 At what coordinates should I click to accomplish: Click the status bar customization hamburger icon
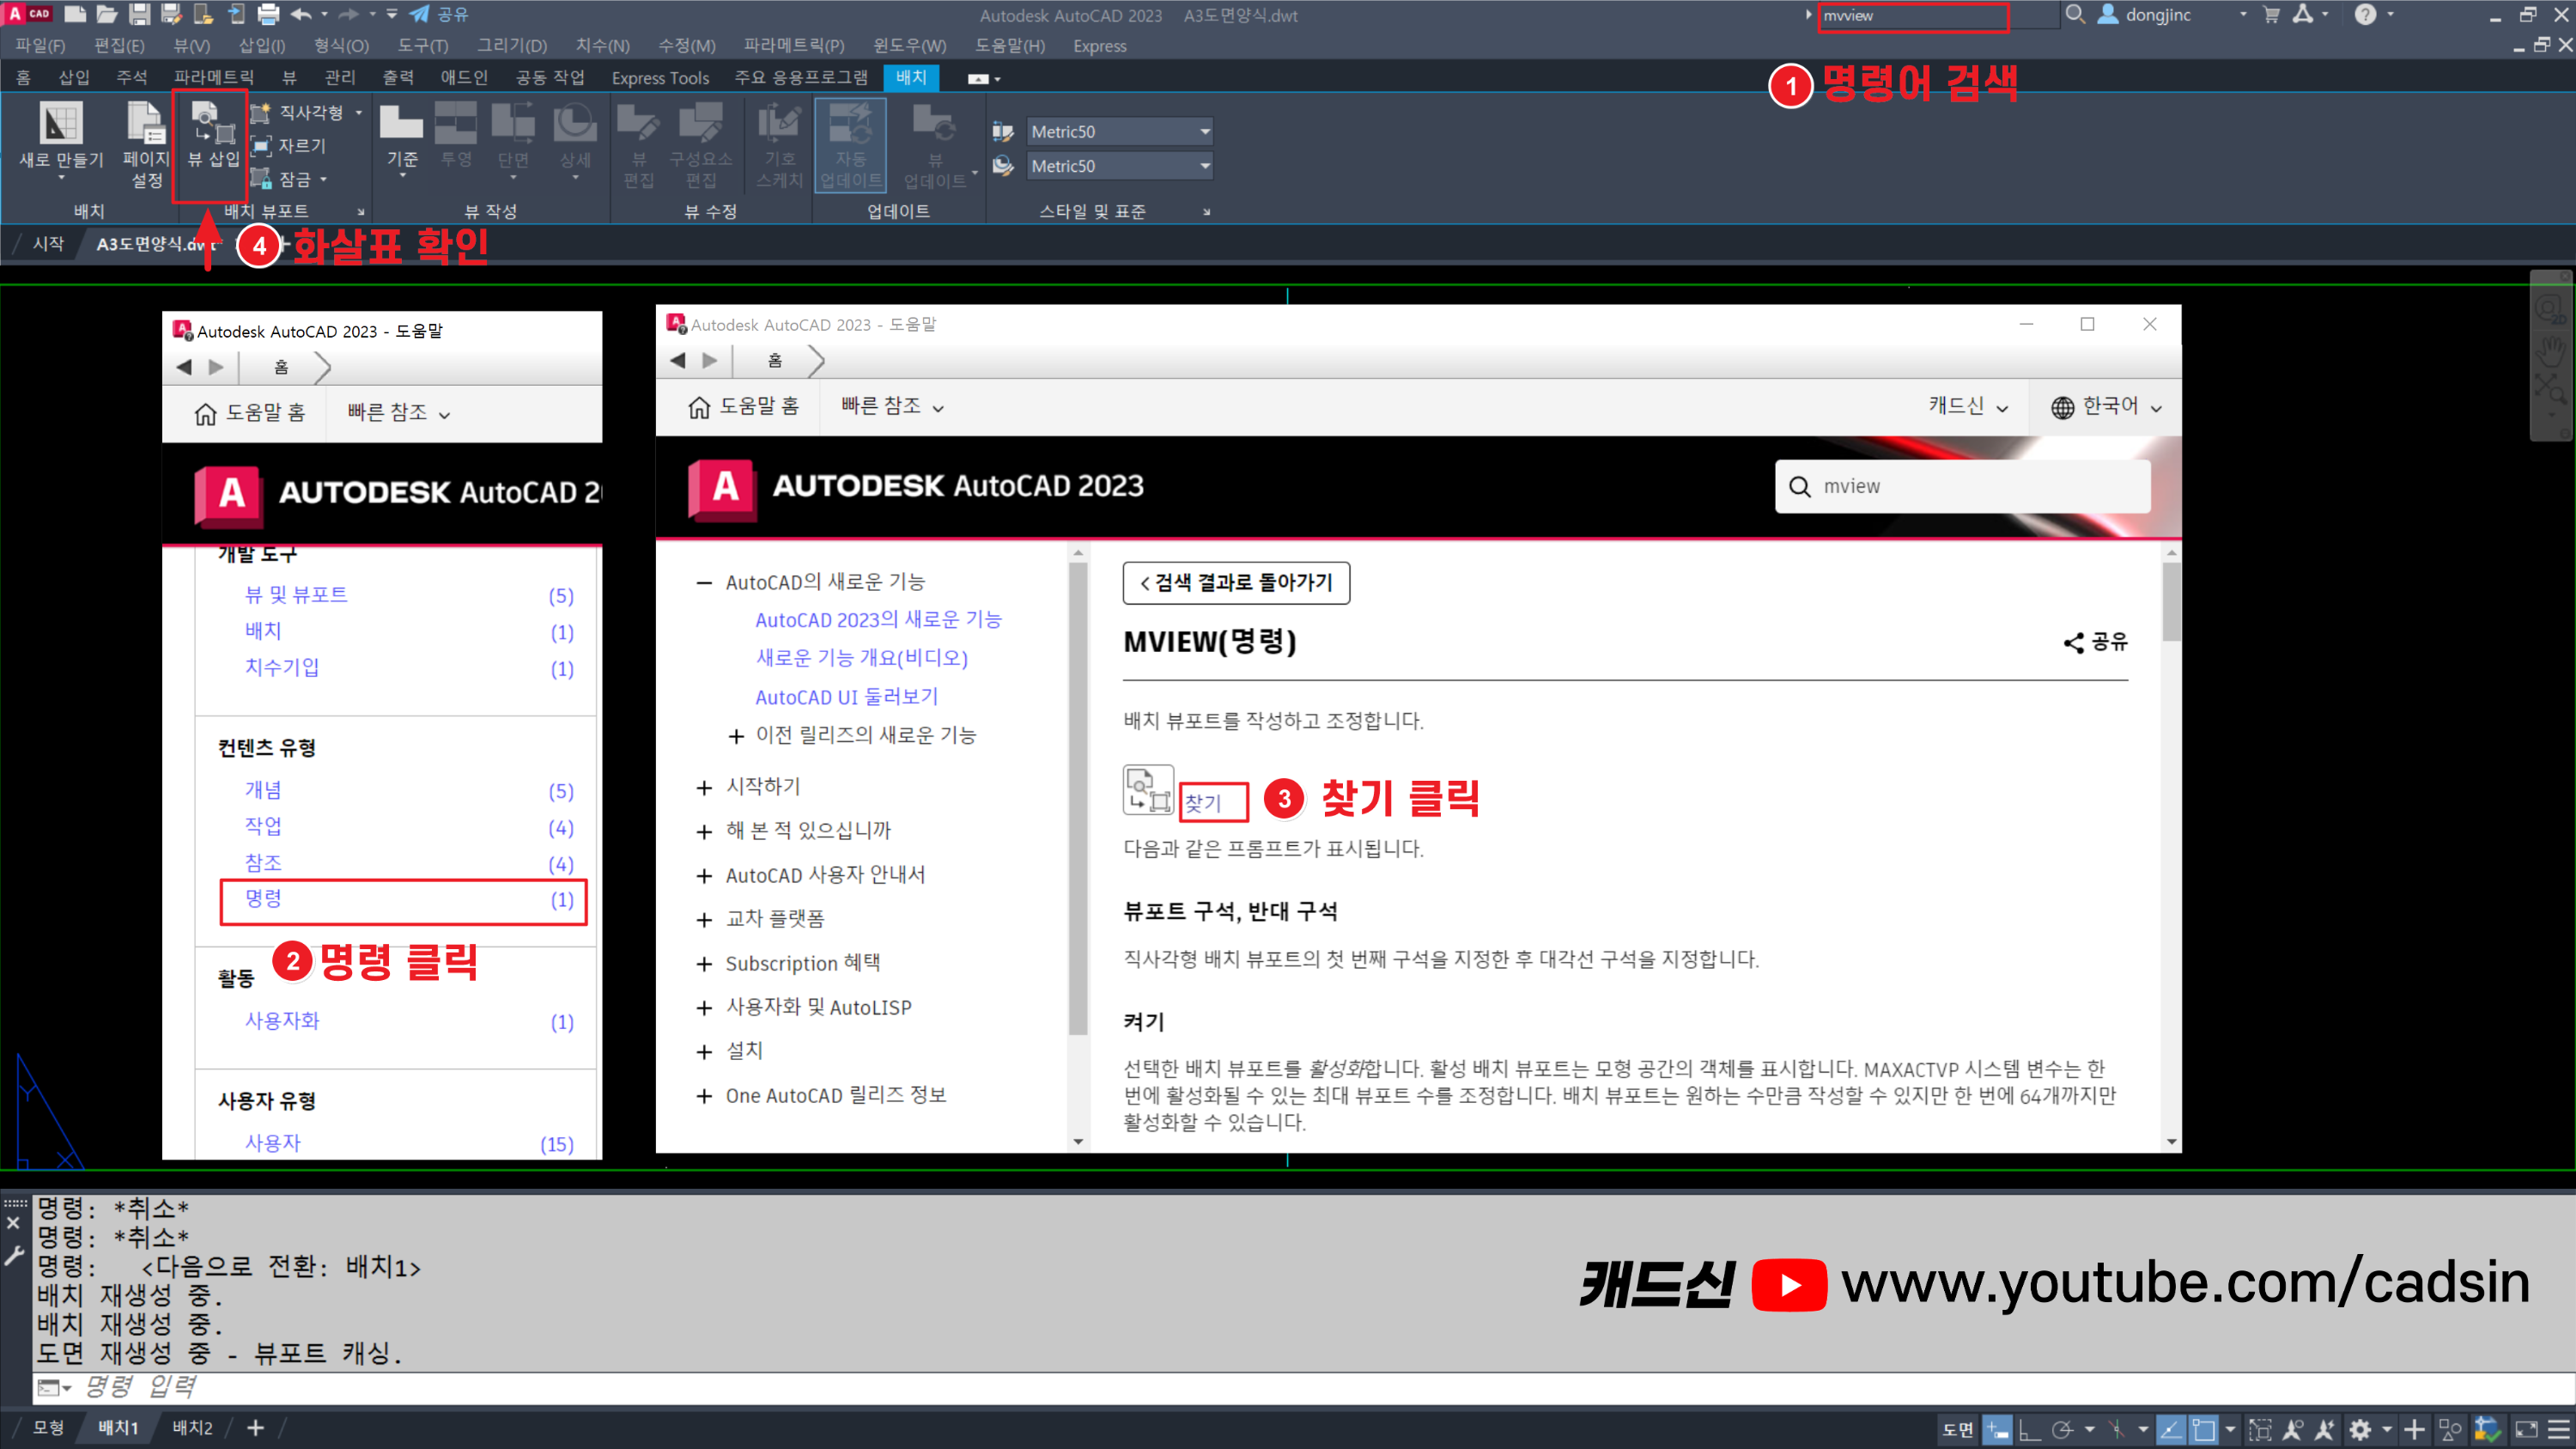click(2558, 1429)
